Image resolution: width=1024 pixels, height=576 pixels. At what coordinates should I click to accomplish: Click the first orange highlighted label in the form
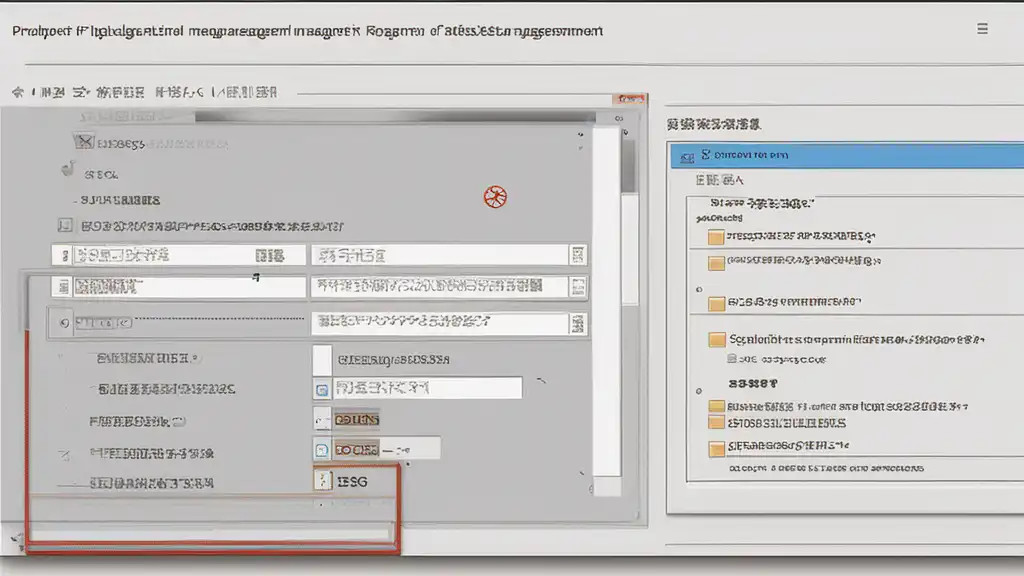click(357, 420)
